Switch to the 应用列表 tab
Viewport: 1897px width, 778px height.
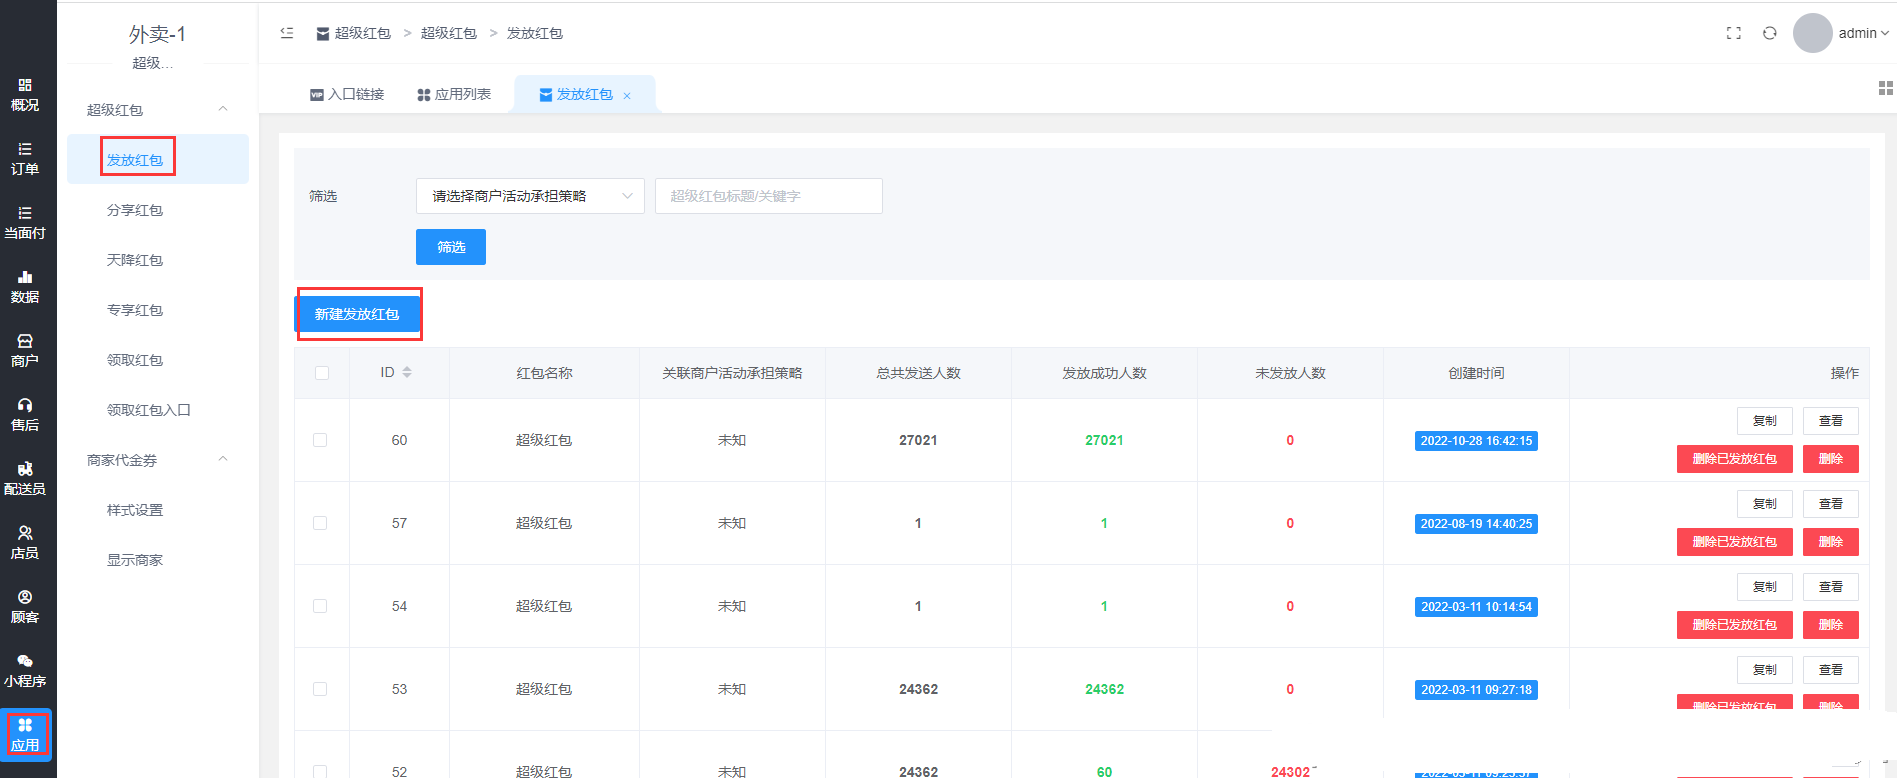(454, 94)
